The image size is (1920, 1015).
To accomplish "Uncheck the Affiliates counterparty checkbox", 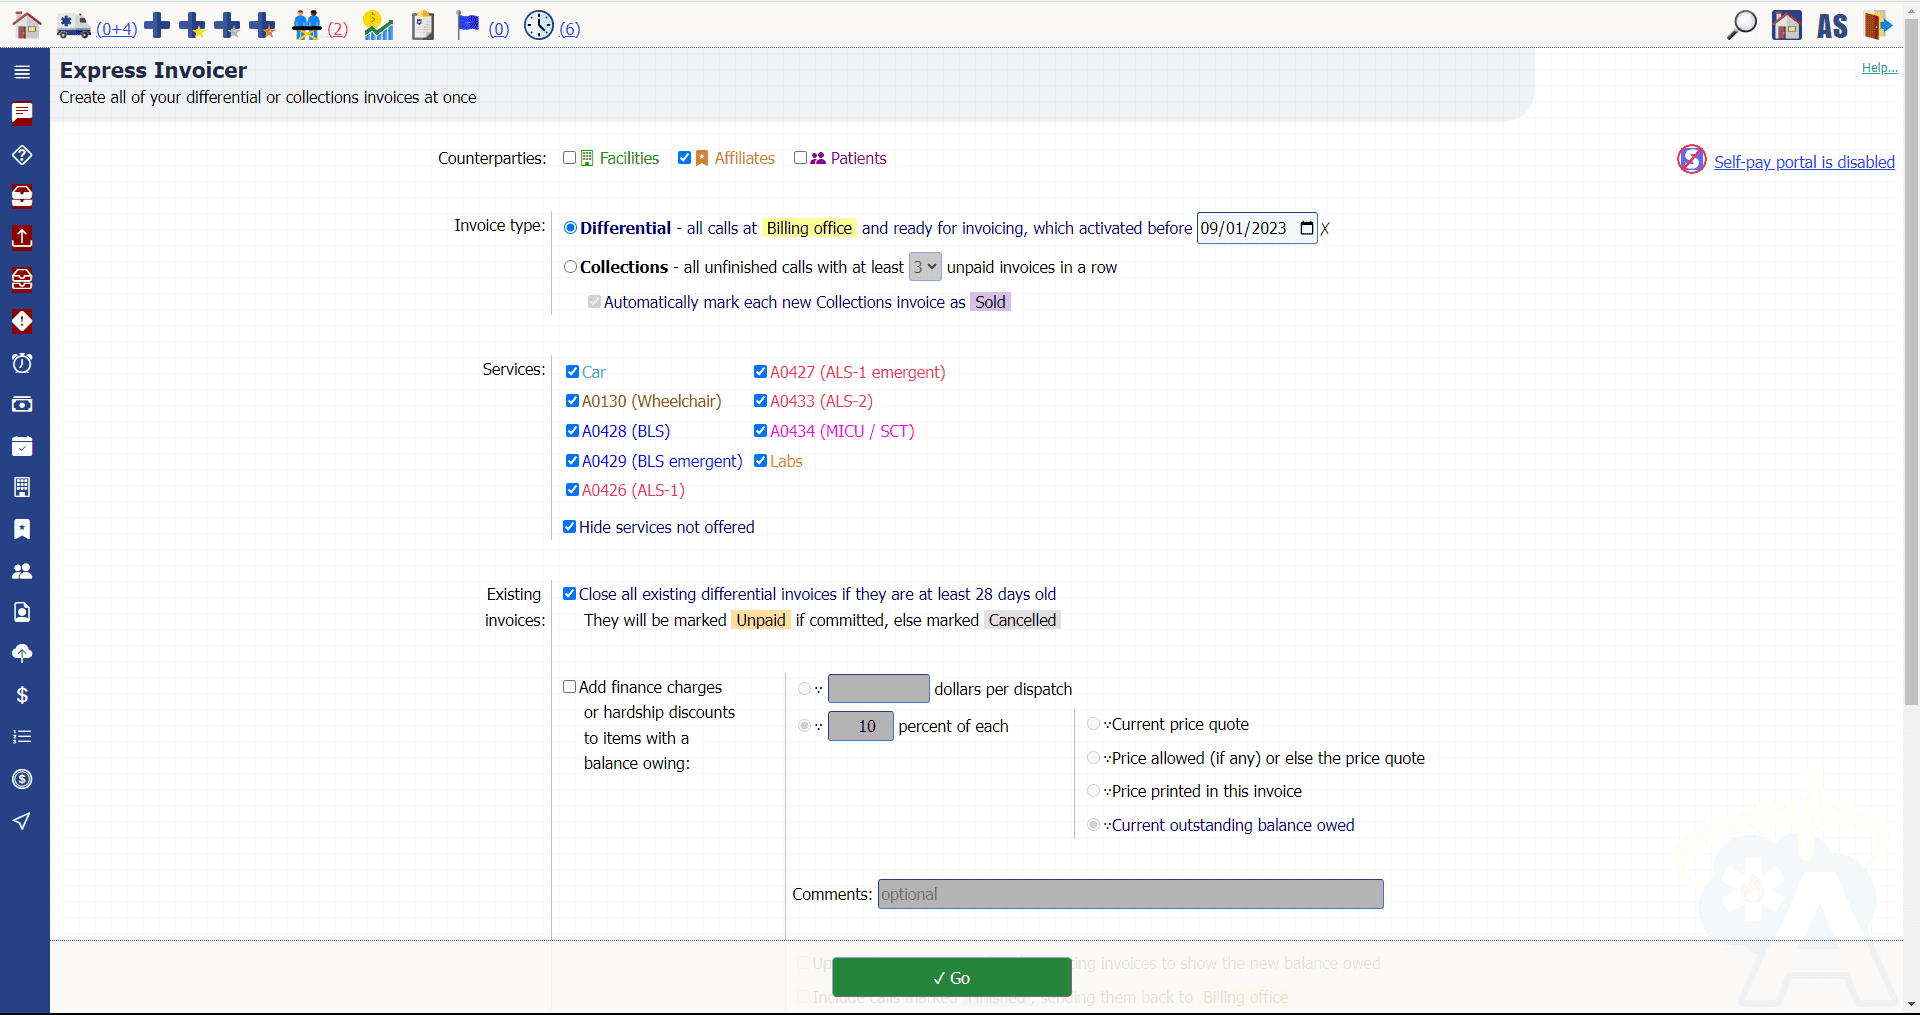I will pos(685,157).
